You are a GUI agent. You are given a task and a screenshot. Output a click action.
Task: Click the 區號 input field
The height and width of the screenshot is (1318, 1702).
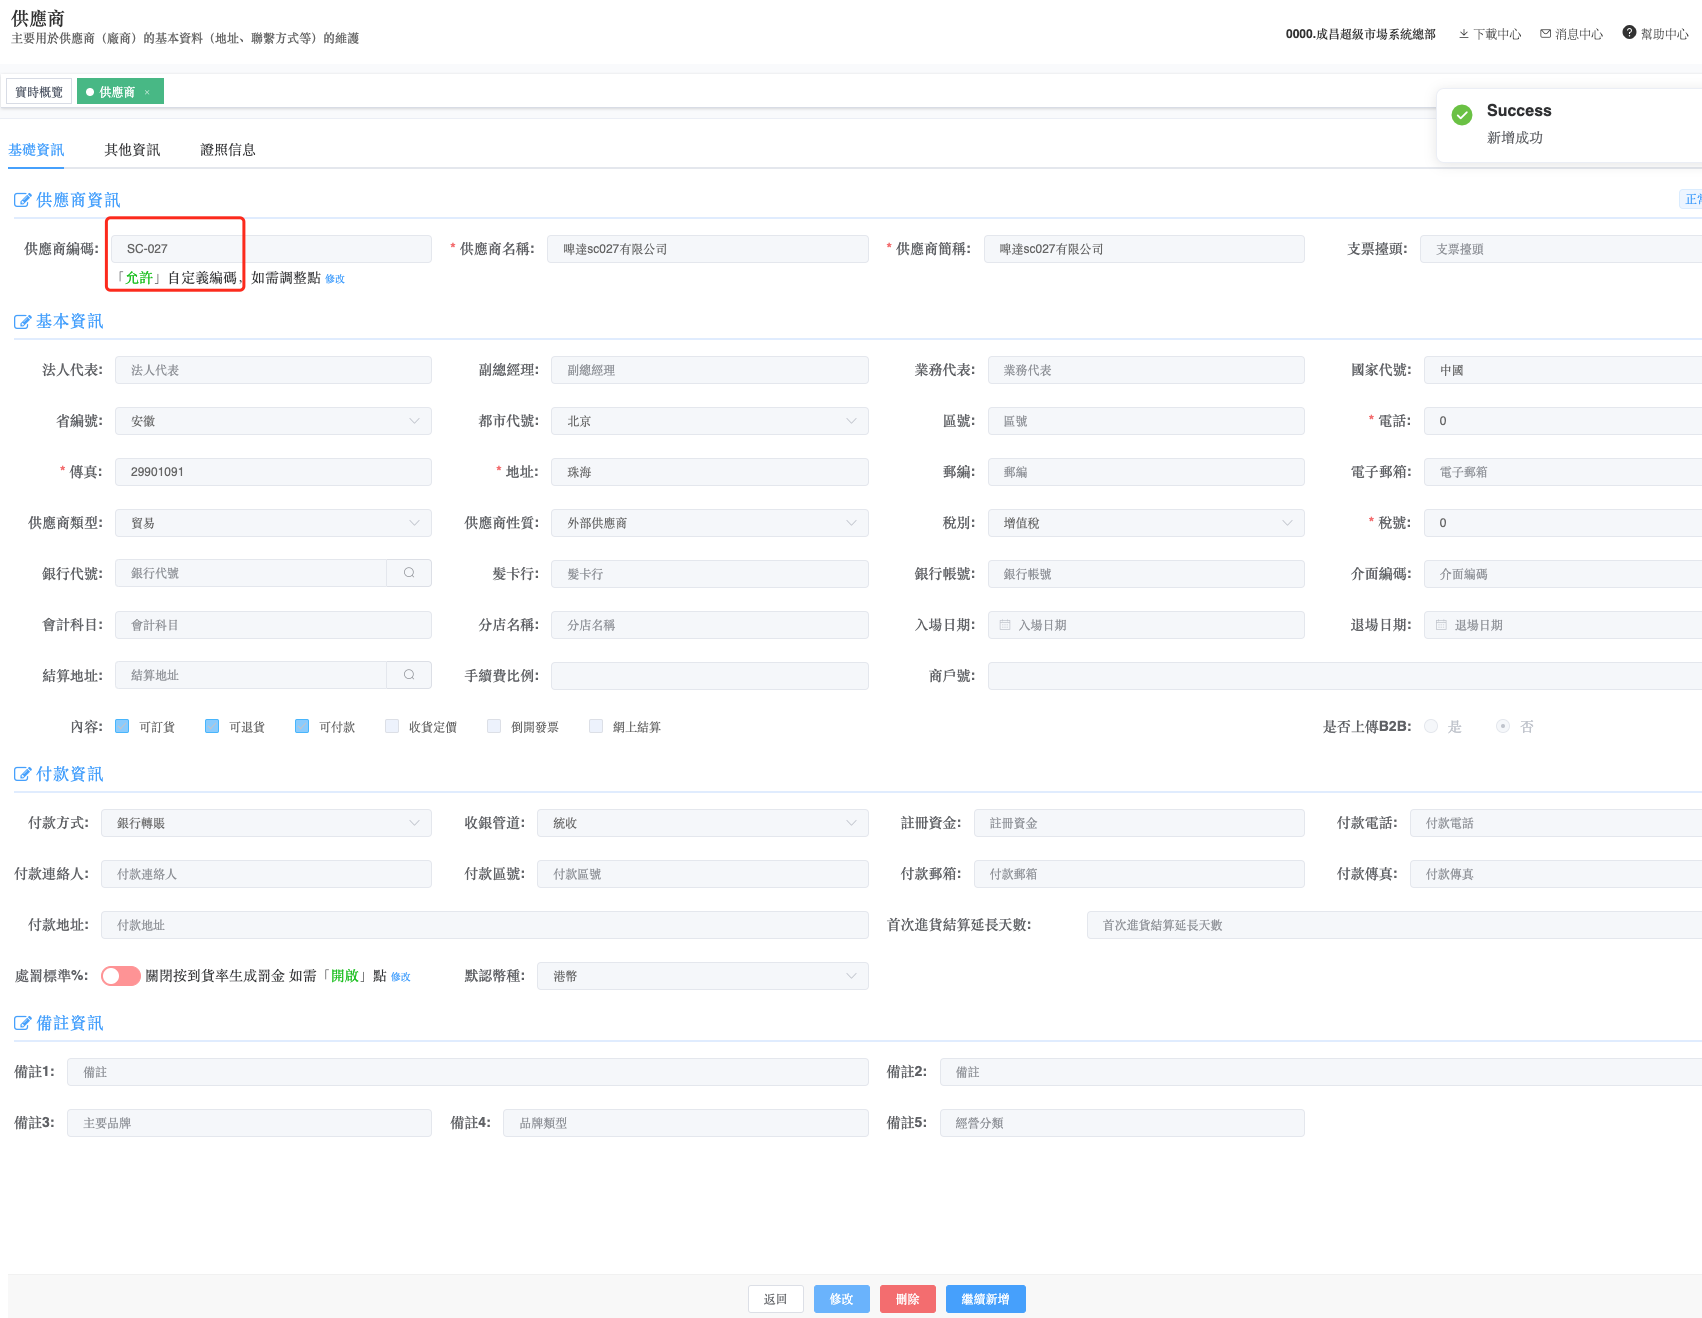click(1146, 421)
